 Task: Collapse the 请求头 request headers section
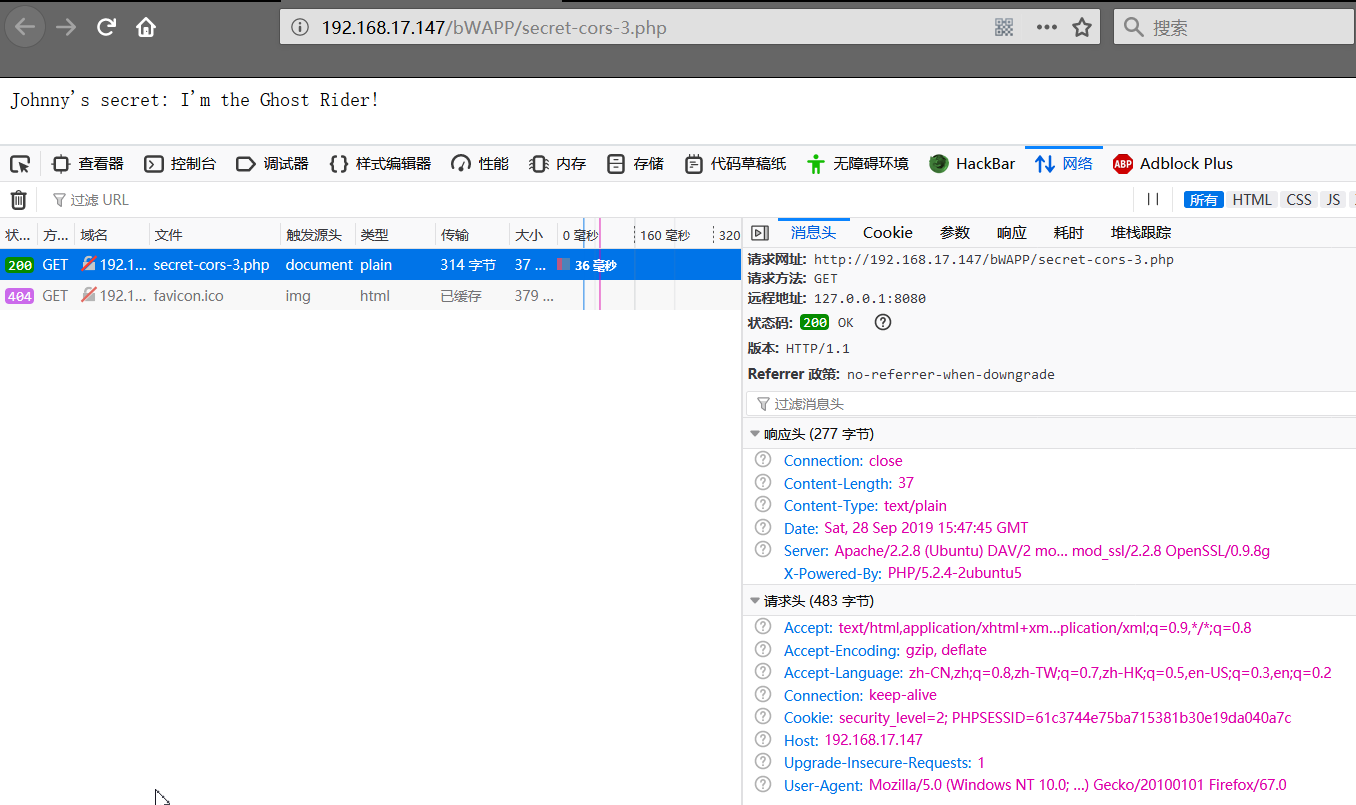(x=755, y=601)
